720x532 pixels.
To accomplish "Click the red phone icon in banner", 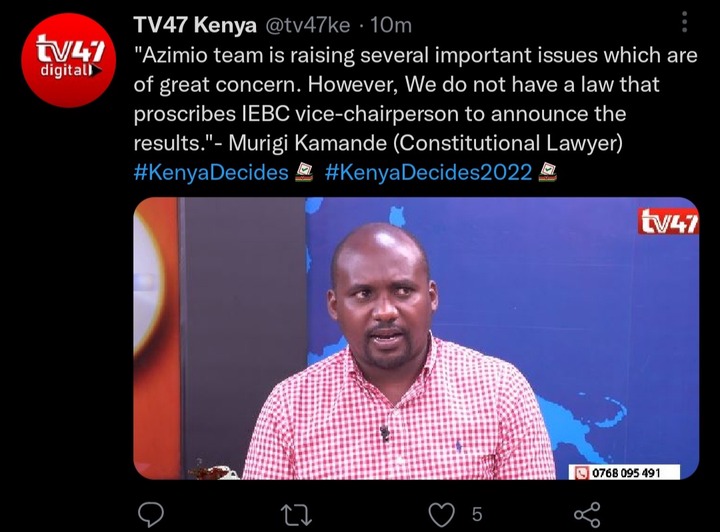I will [x=582, y=473].
